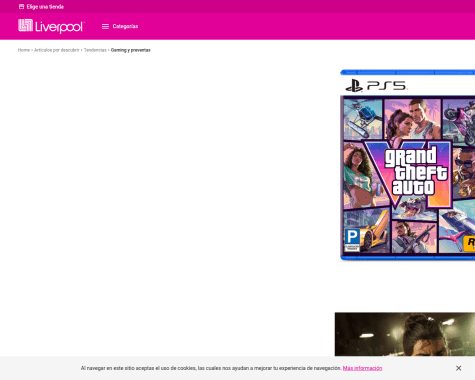Open the hamburger menu icon
The width and height of the screenshot is (475, 380).
105,26
